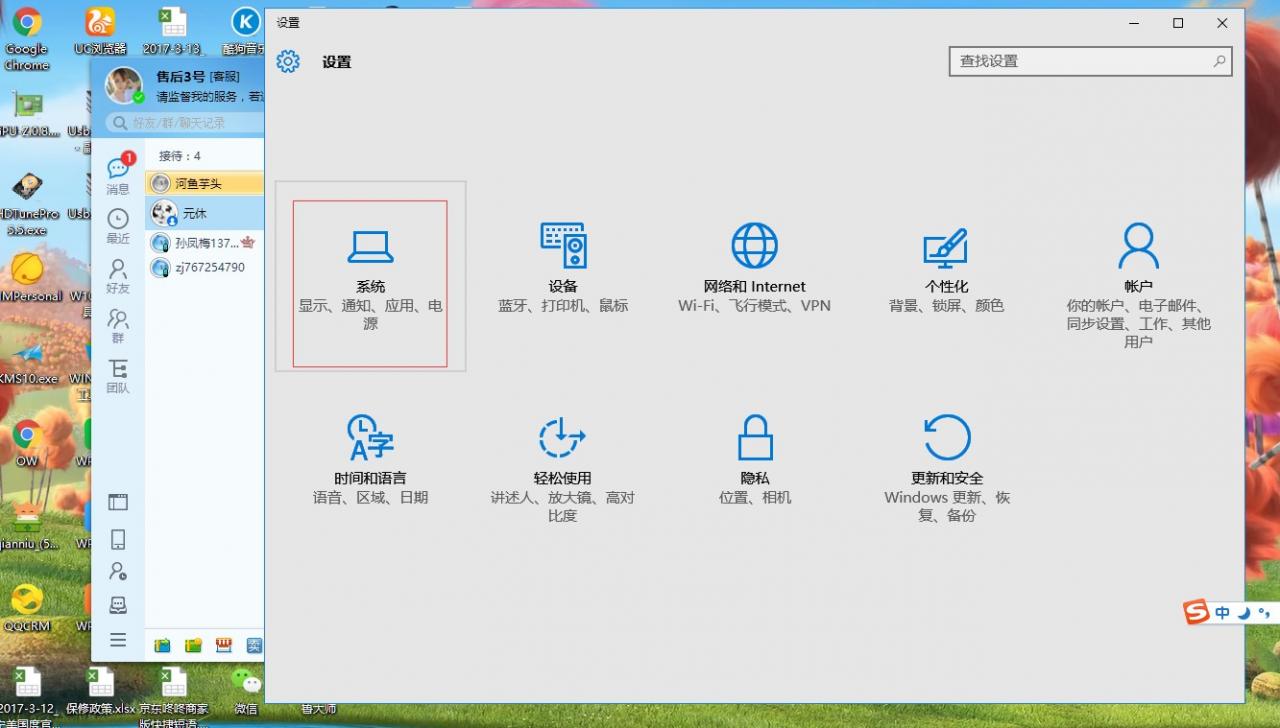Open 好友 (Friends) tab in chat sidebar
The height and width of the screenshot is (728, 1280).
click(x=118, y=275)
